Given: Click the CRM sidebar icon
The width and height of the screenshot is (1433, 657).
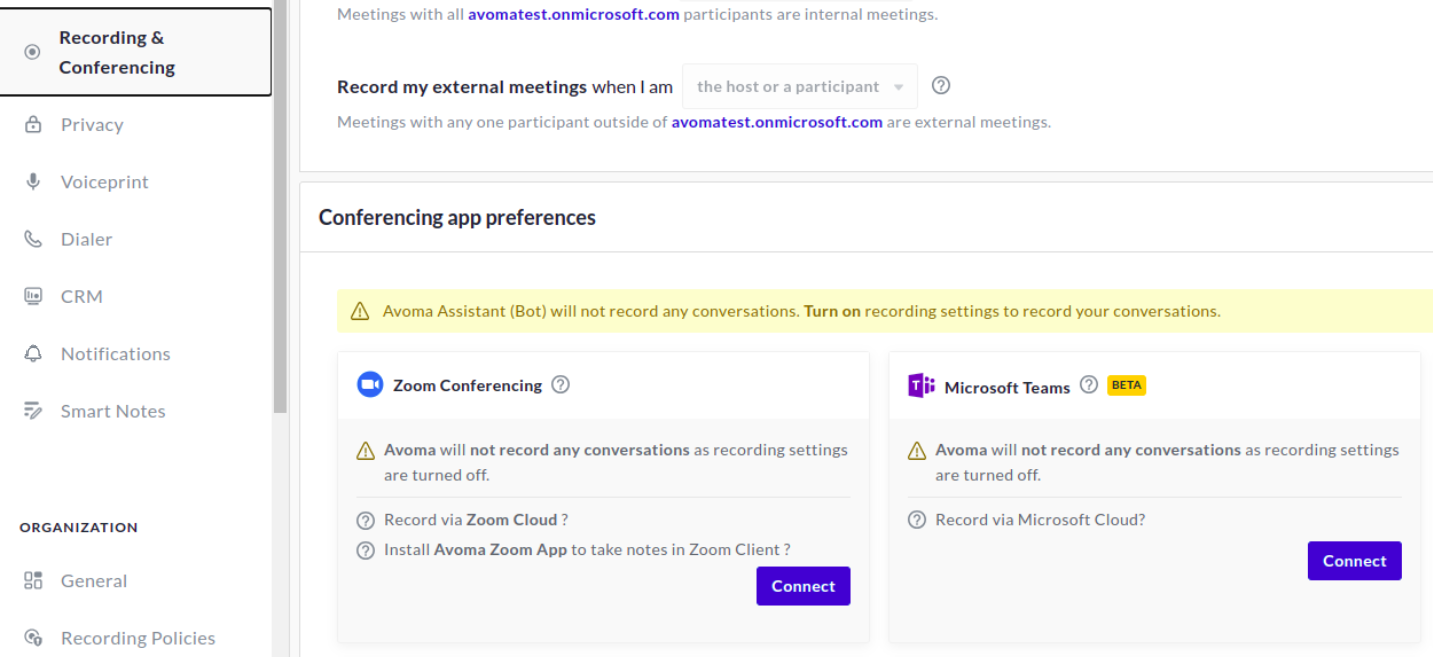Looking at the screenshot, I should (x=33, y=296).
